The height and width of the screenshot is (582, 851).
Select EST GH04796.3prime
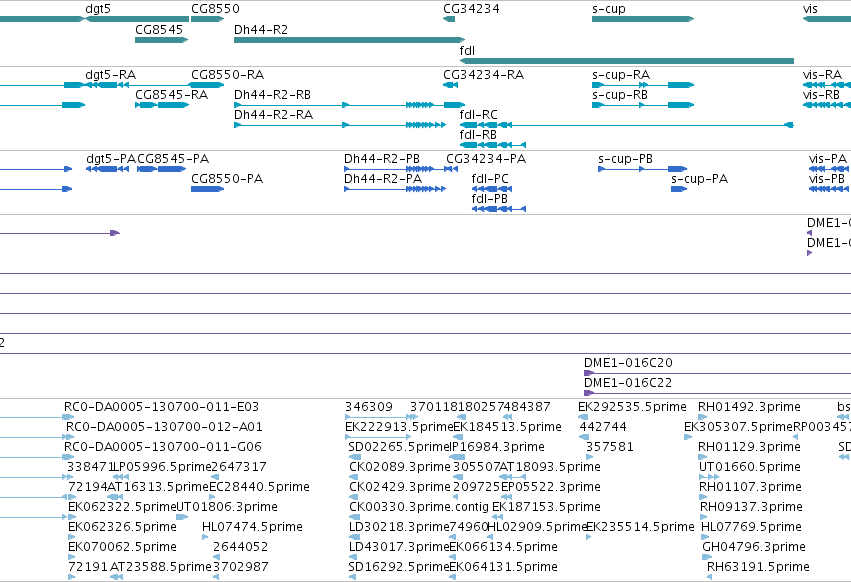[754, 547]
